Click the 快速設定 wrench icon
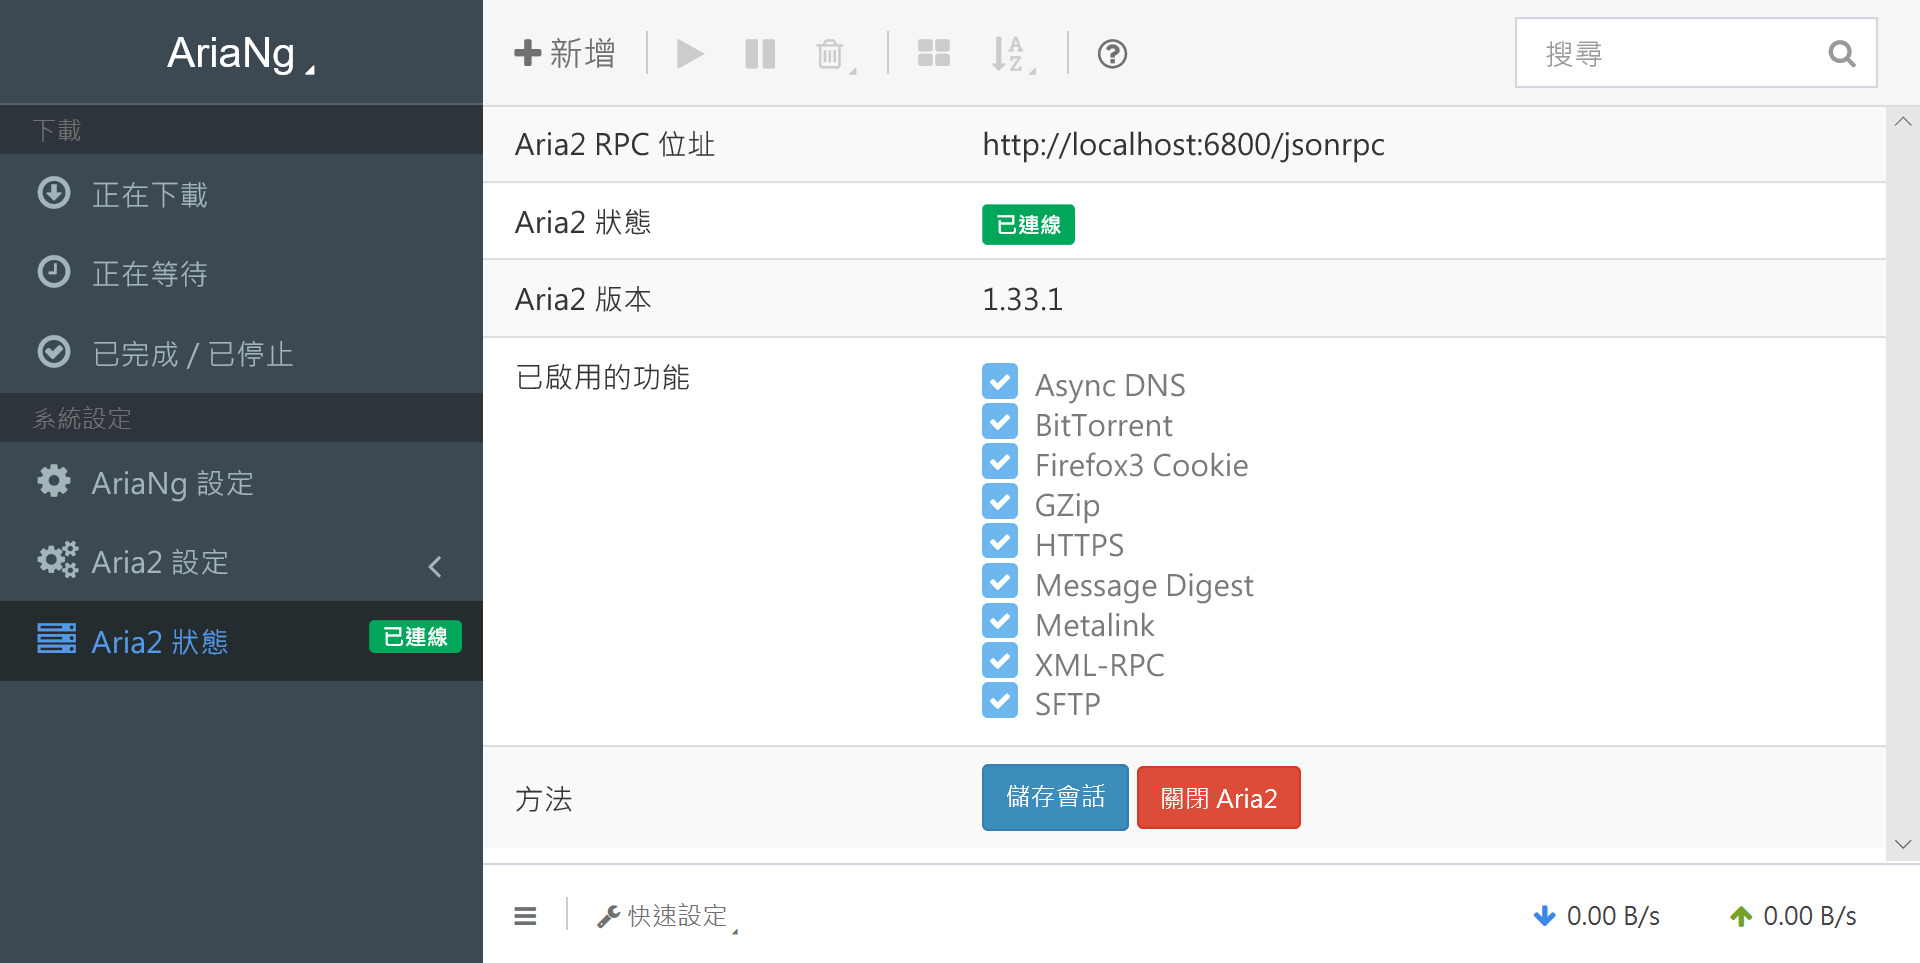This screenshot has width=1920, height=963. 607,915
